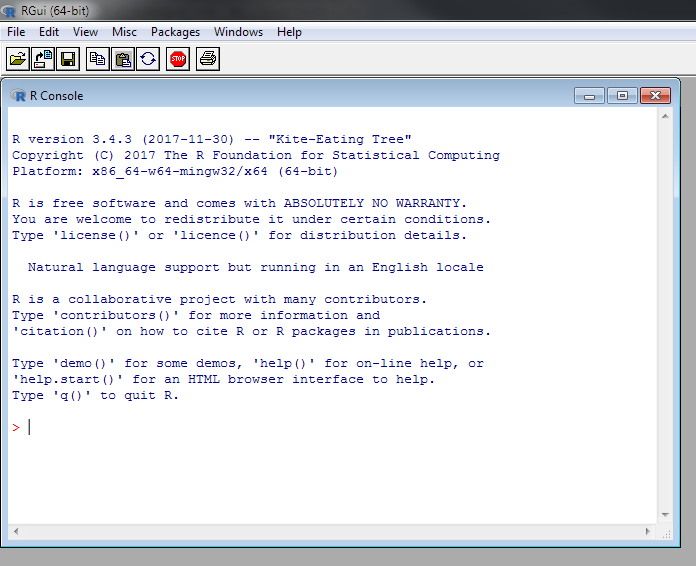Open the Packages menu
The width and height of the screenshot is (696, 566).
[x=175, y=32]
